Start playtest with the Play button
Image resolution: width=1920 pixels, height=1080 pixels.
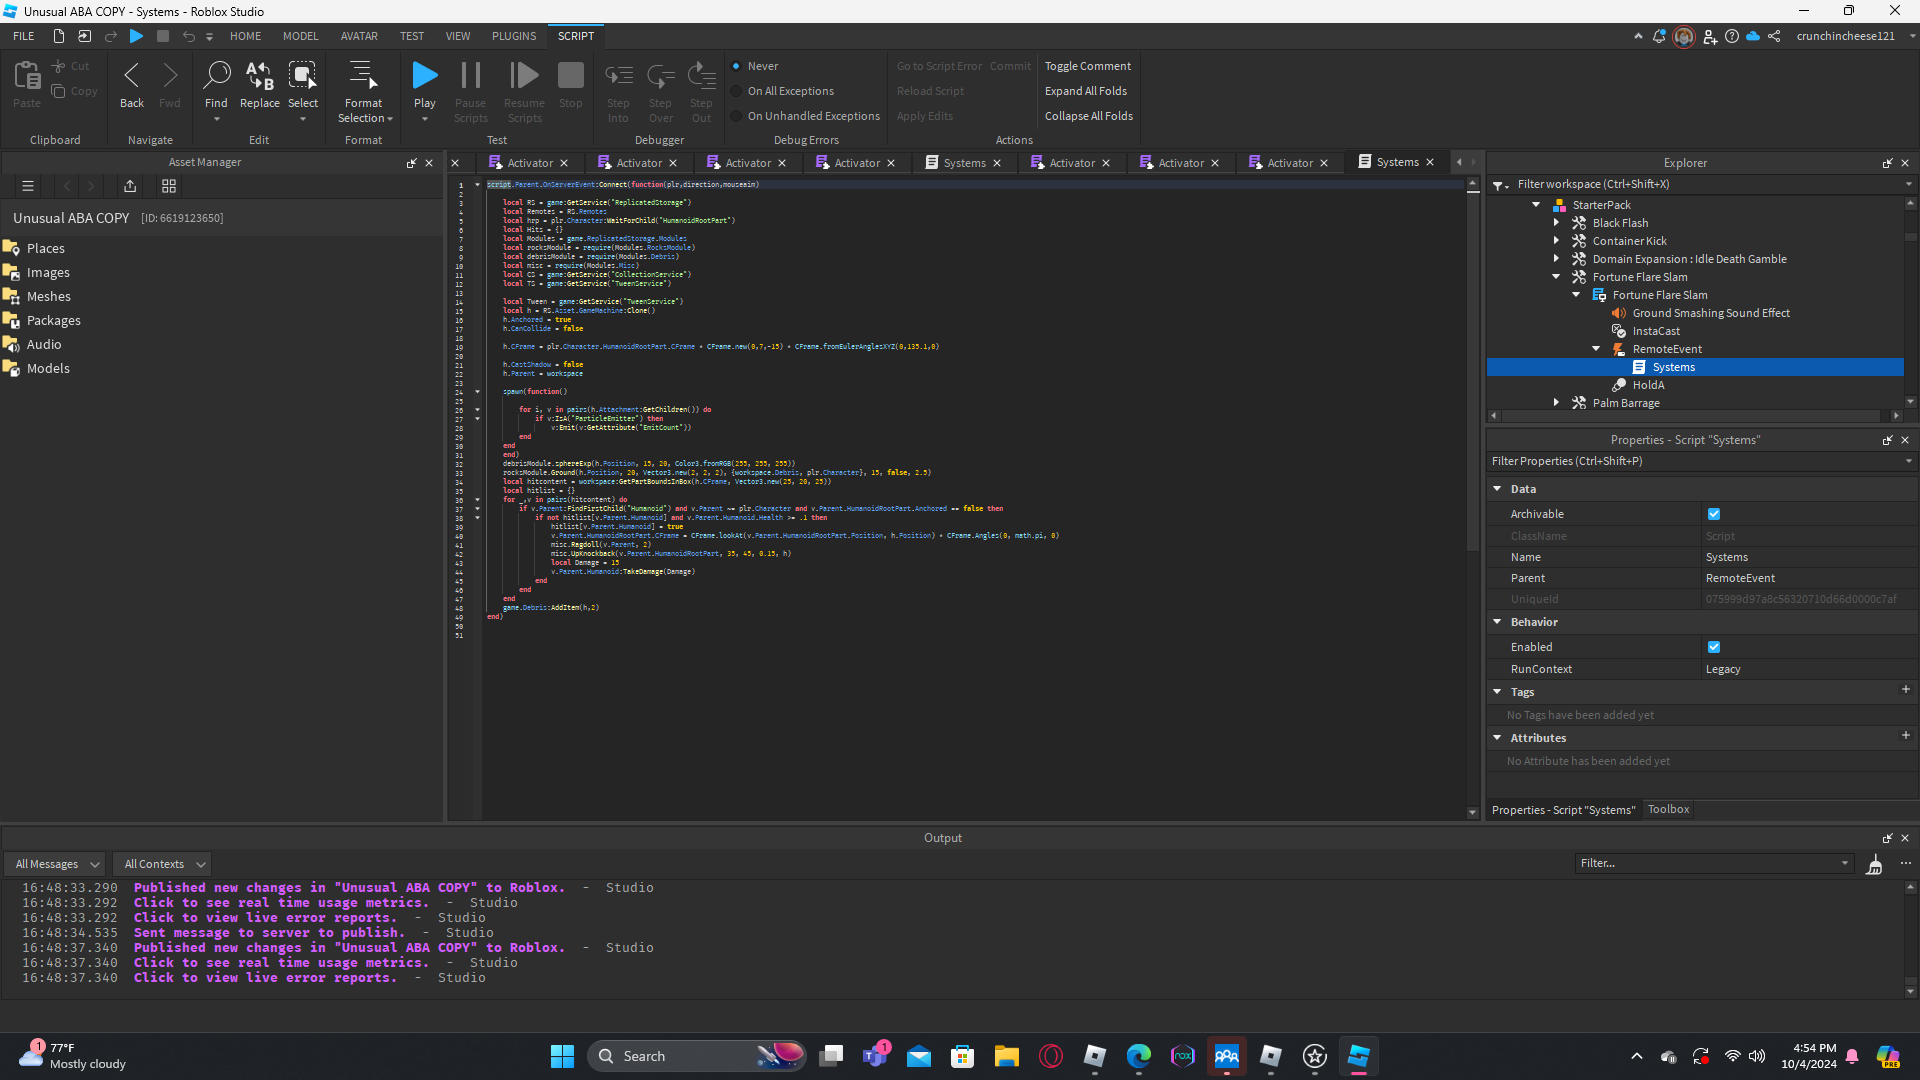click(x=425, y=76)
